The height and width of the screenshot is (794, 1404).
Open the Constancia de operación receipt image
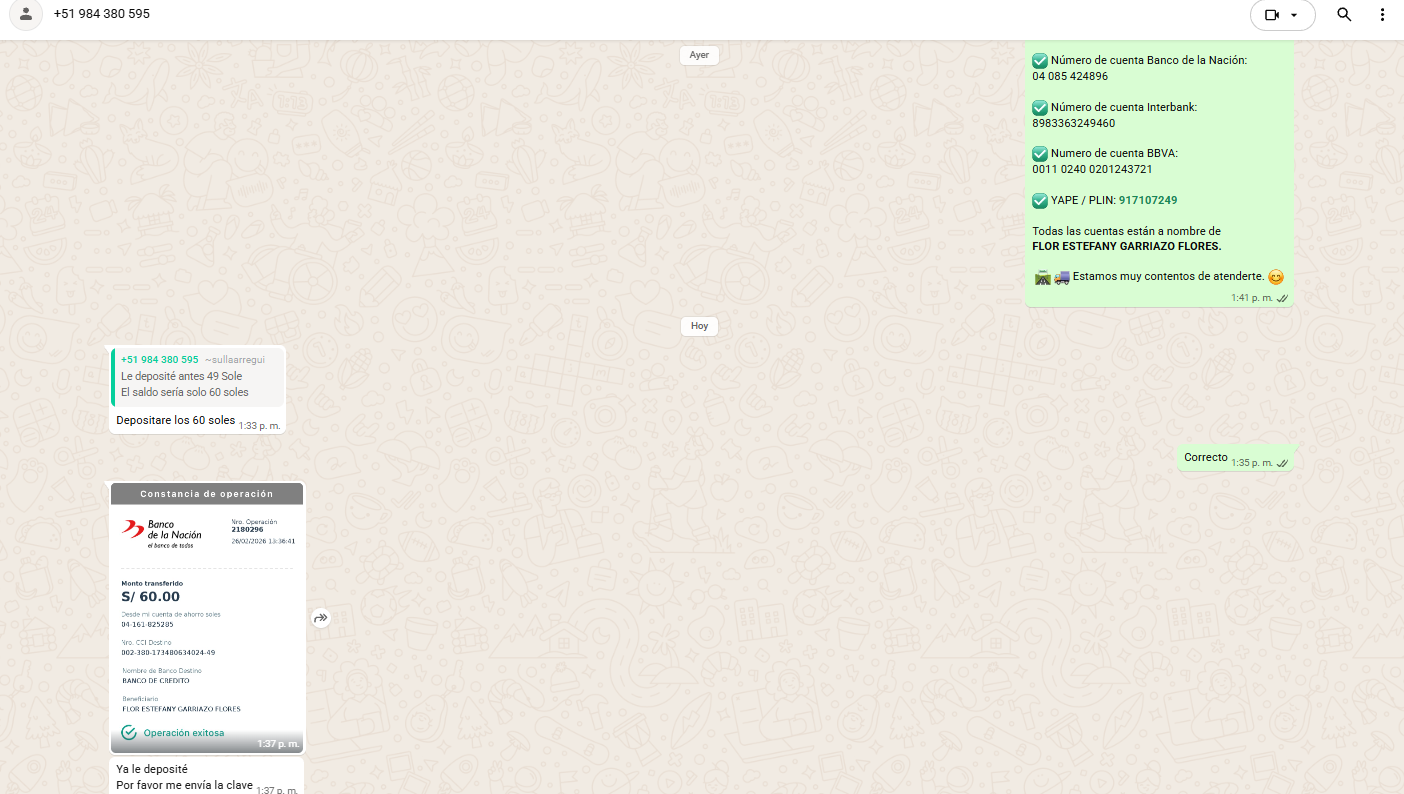(x=206, y=617)
